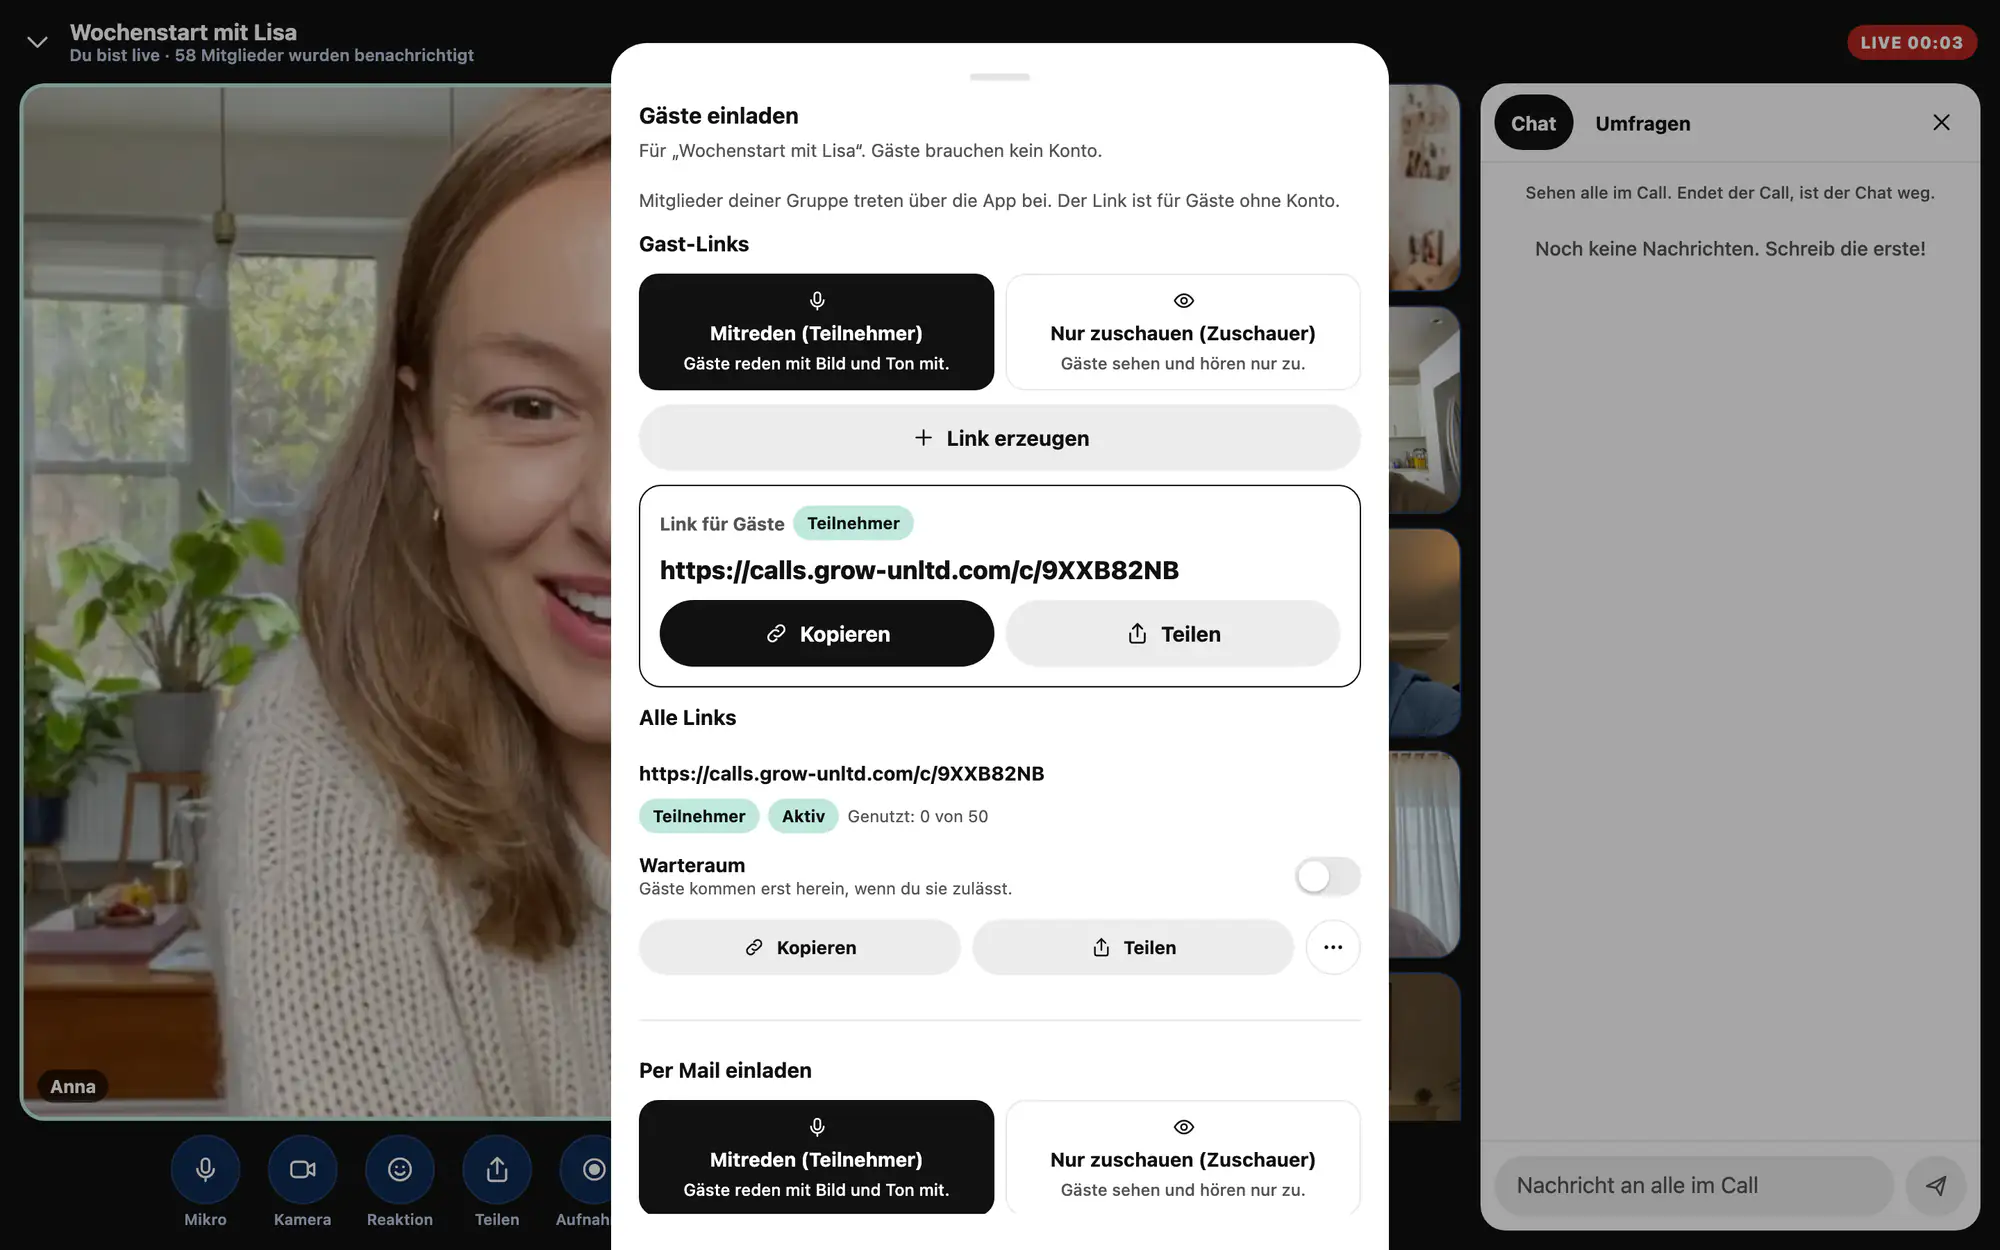This screenshot has width=2000, height=1250.
Task: Click the topmost participant video thumbnail
Action: (1424, 187)
